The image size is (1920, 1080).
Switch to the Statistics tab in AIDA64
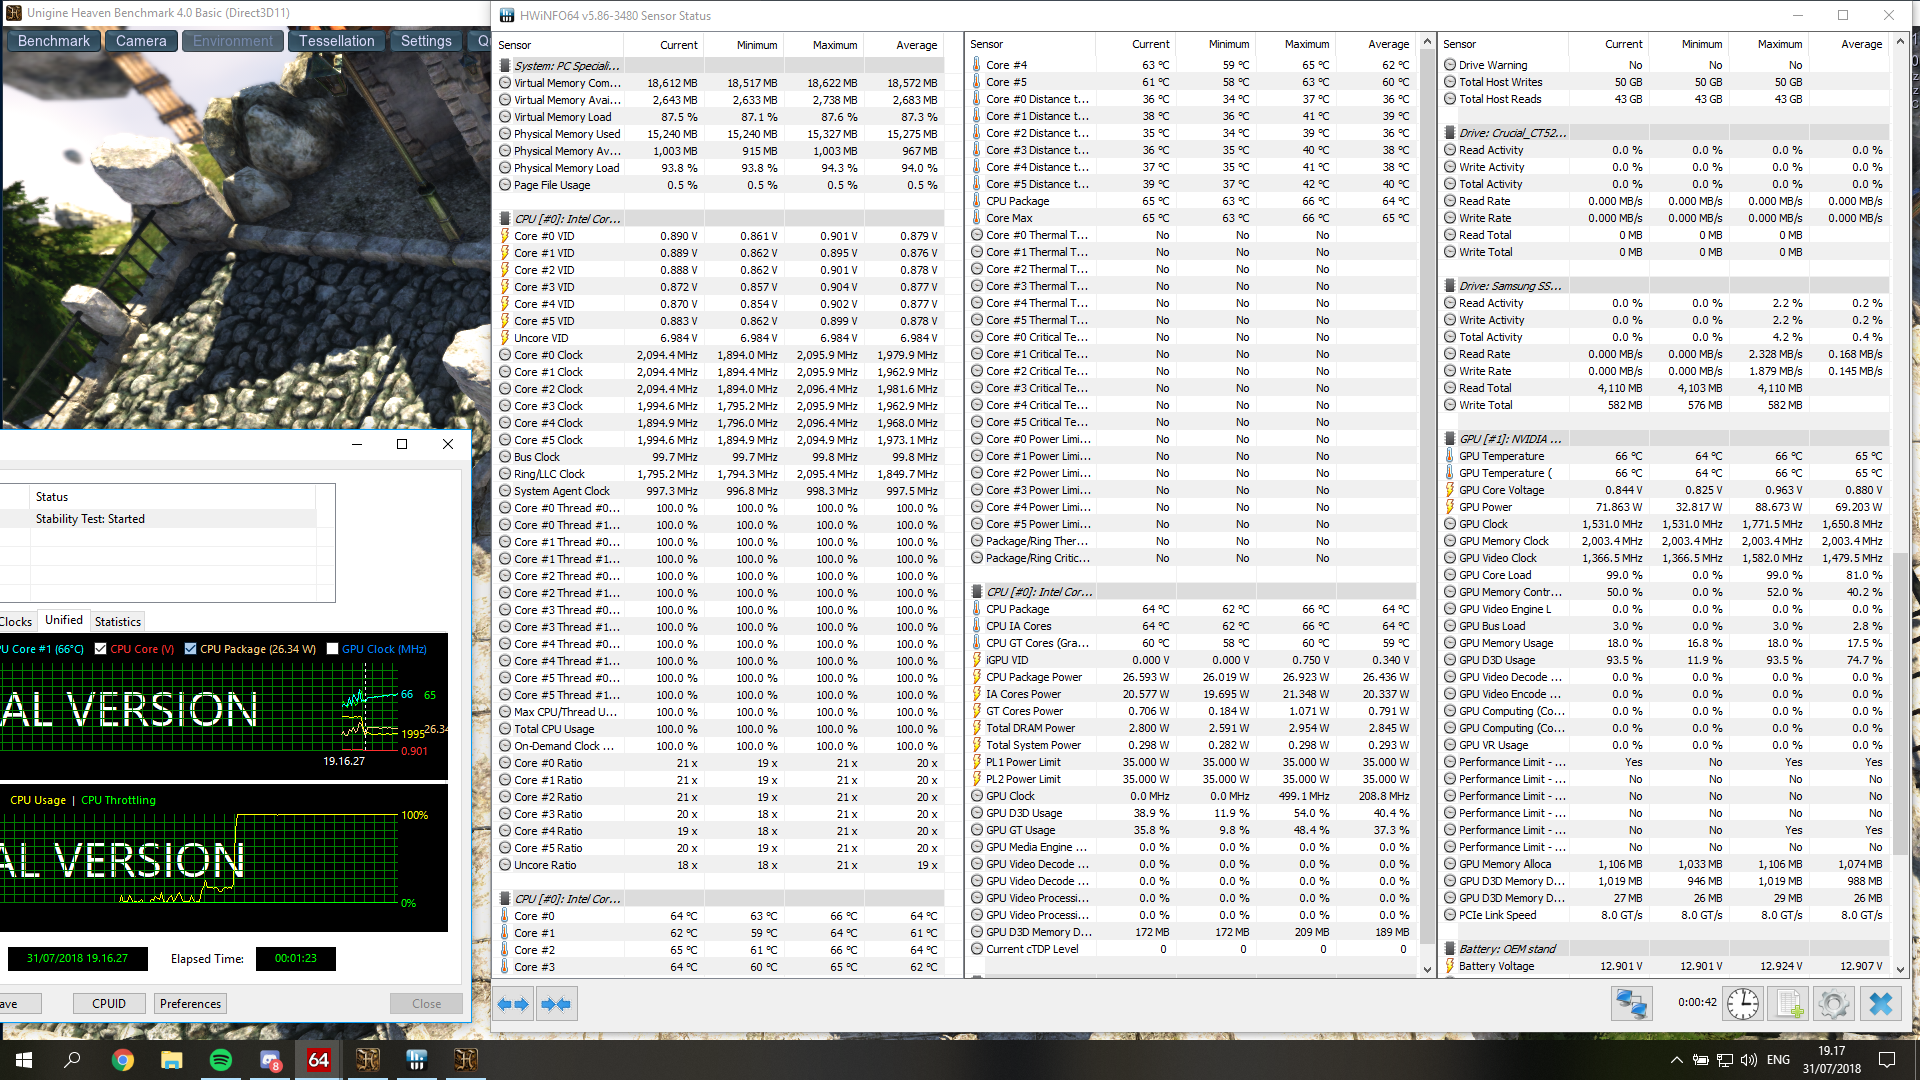pyautogui.click(x=118, y=621)
